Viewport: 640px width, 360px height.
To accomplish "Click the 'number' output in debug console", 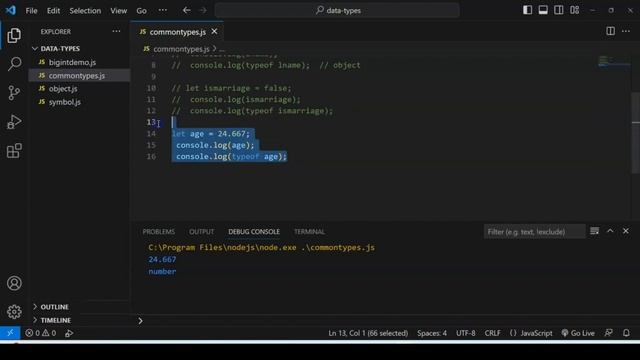I will tap(162, 271).
